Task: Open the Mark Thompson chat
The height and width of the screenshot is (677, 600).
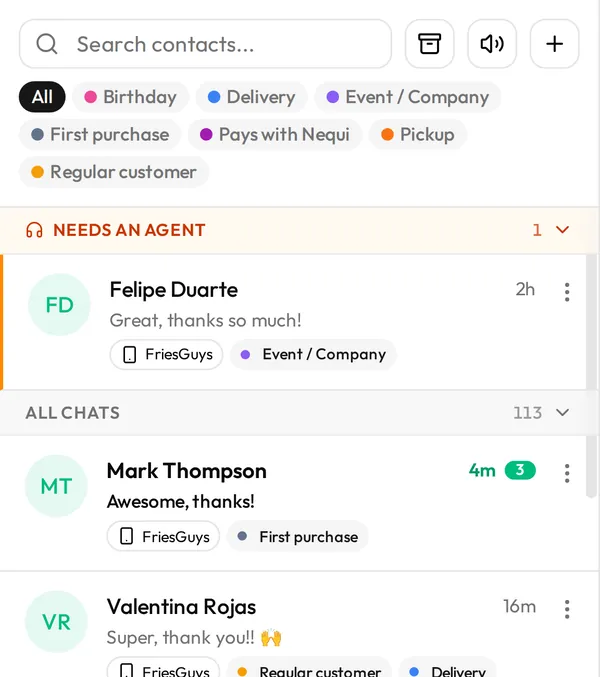Action: (294, 503)
